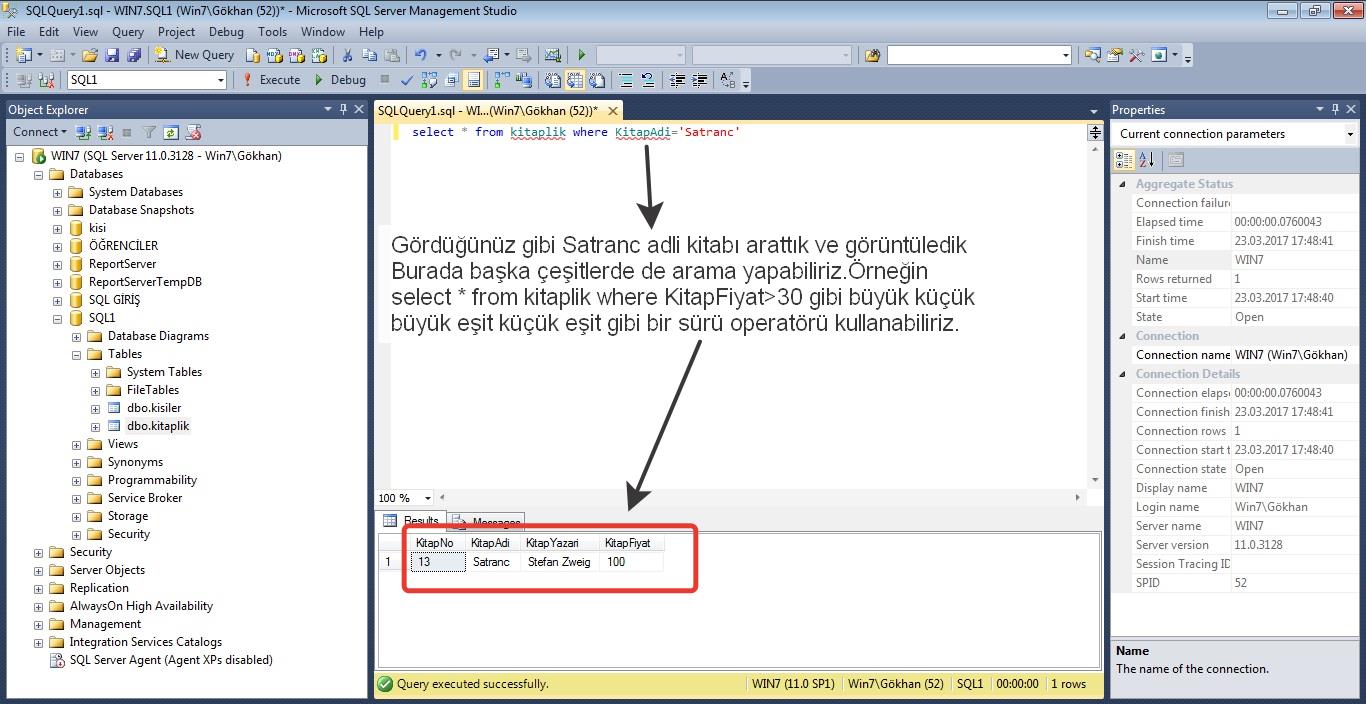This screenshot has height=704, width=1366.
Task: Collapse the SQL1 database node
Action: click(x=58, y=317)
